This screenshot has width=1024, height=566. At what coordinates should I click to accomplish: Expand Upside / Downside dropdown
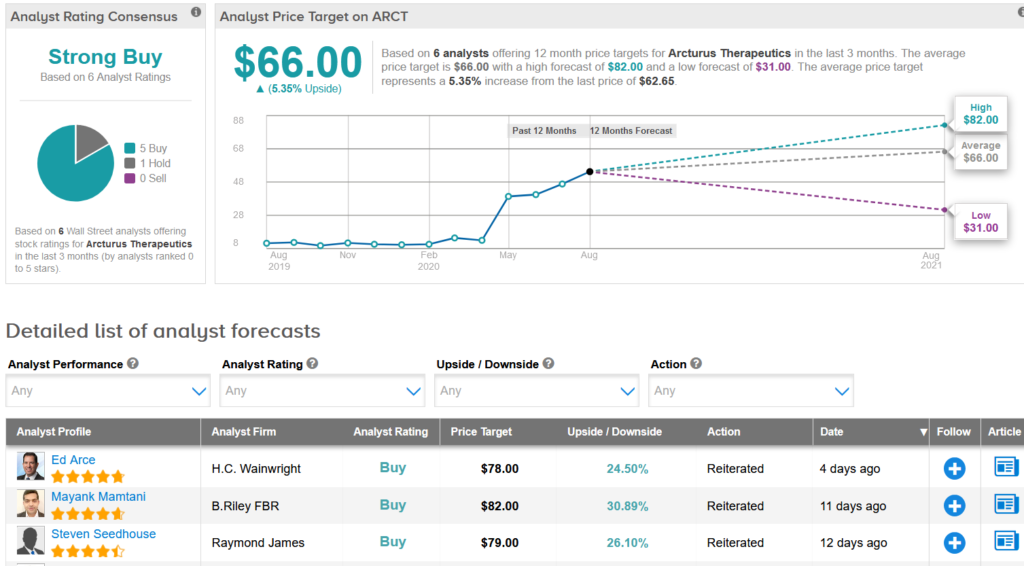tap(537, 391)
